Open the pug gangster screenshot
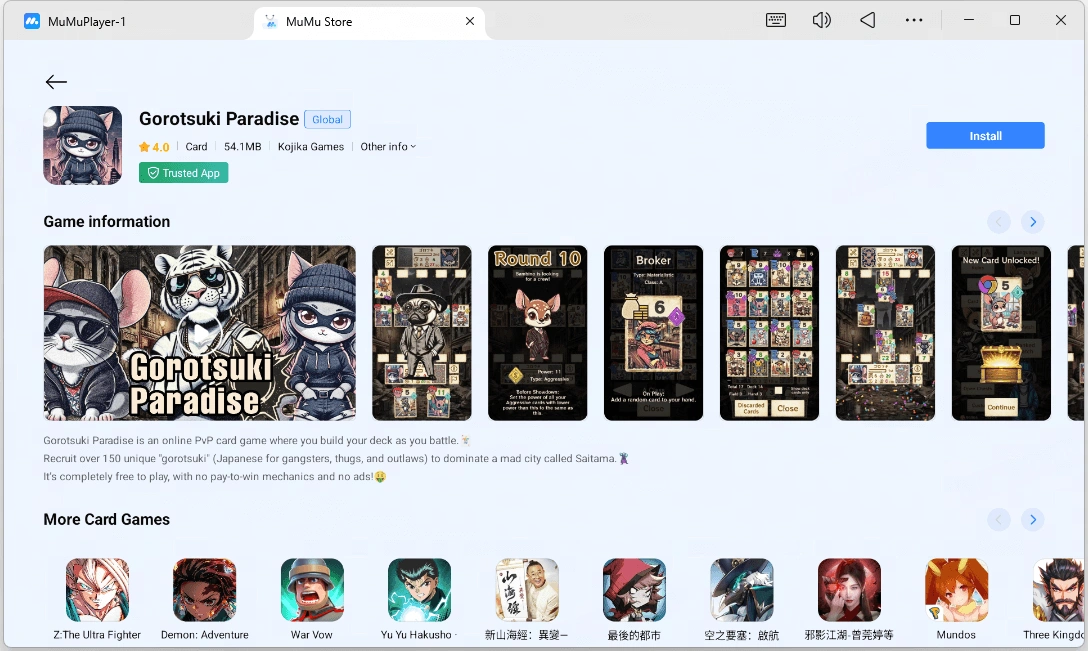This screenshot has width=1088, height=651. 422,332
